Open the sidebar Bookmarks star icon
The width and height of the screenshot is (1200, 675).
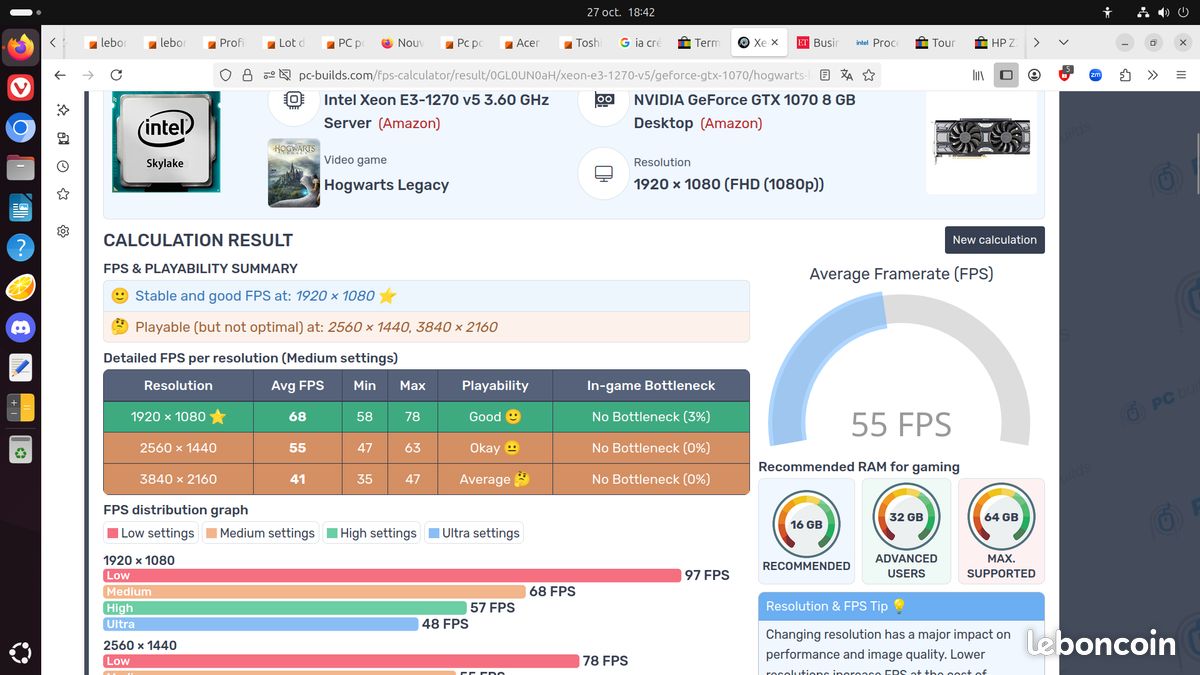63,194
